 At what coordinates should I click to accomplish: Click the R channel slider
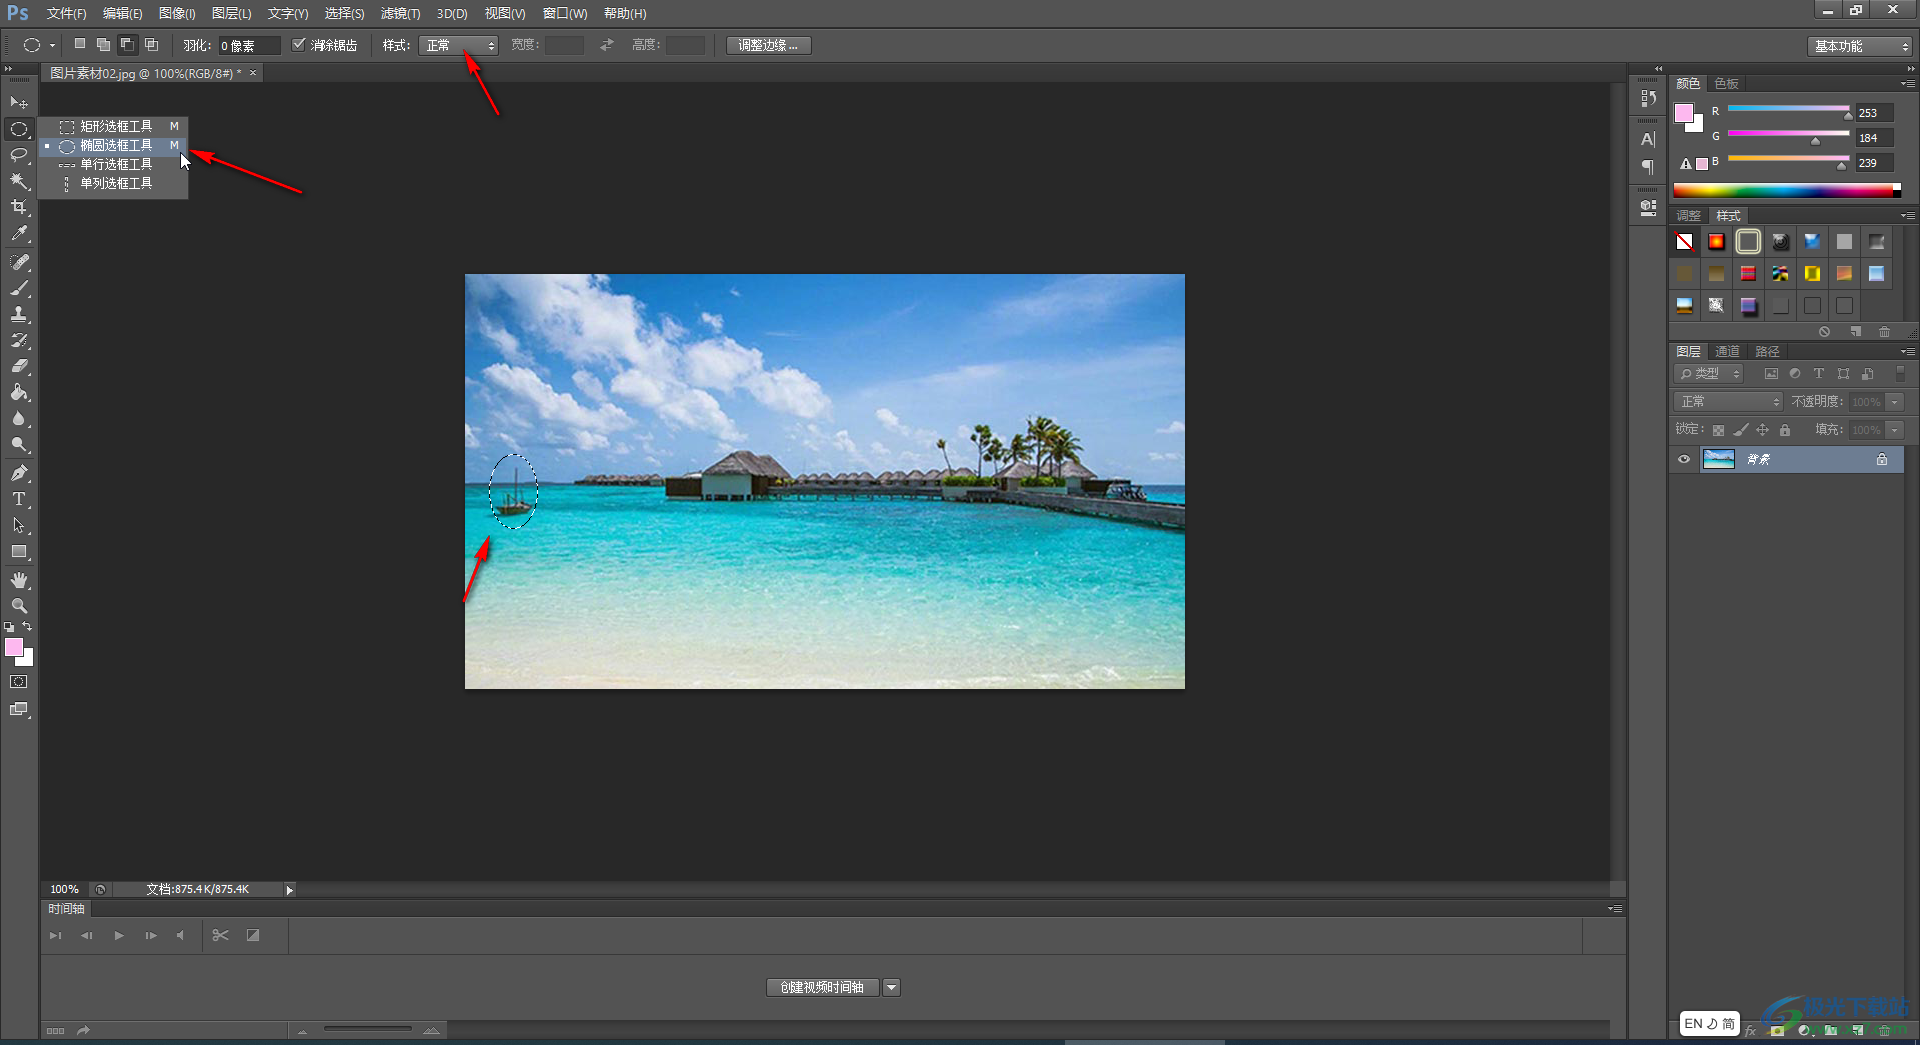tap(1788, 109)
